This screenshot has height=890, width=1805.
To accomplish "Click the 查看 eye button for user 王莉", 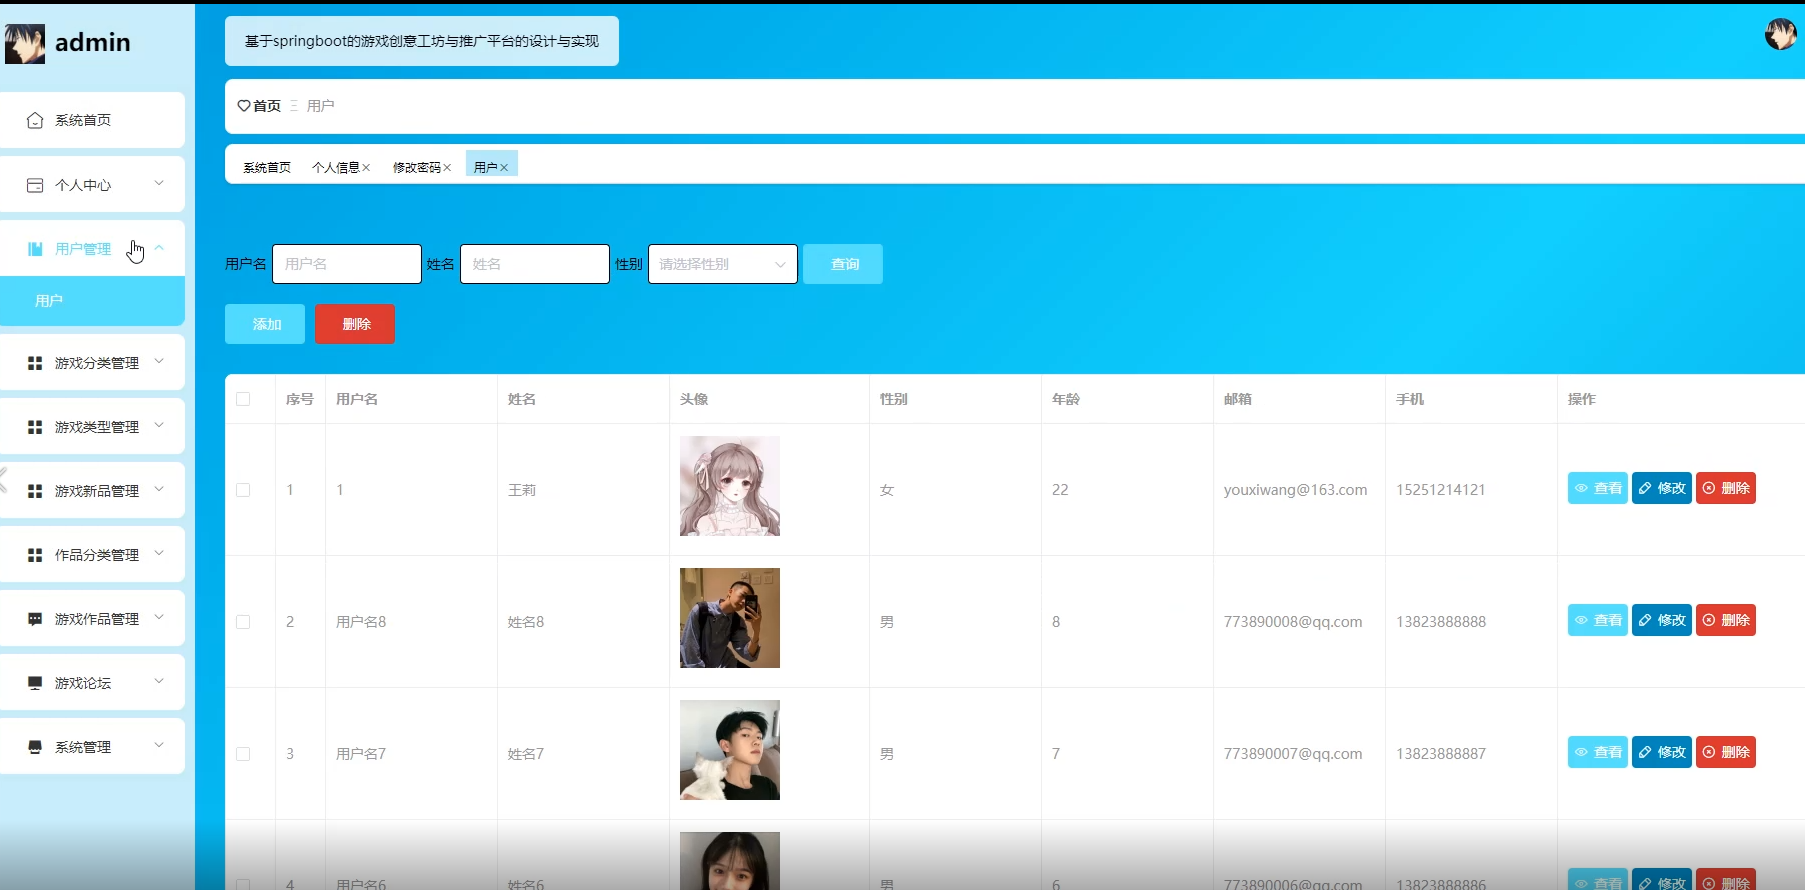I will [x=1598, y=488].
